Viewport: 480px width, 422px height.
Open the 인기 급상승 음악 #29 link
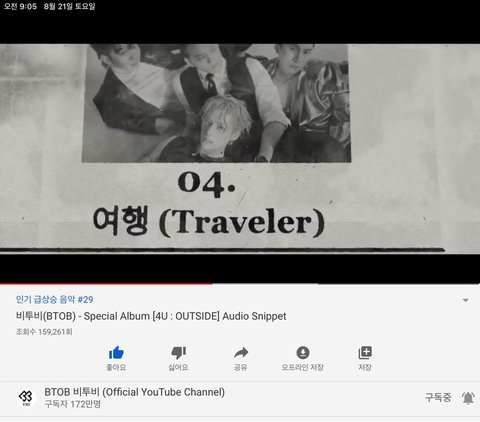point(55,299)
